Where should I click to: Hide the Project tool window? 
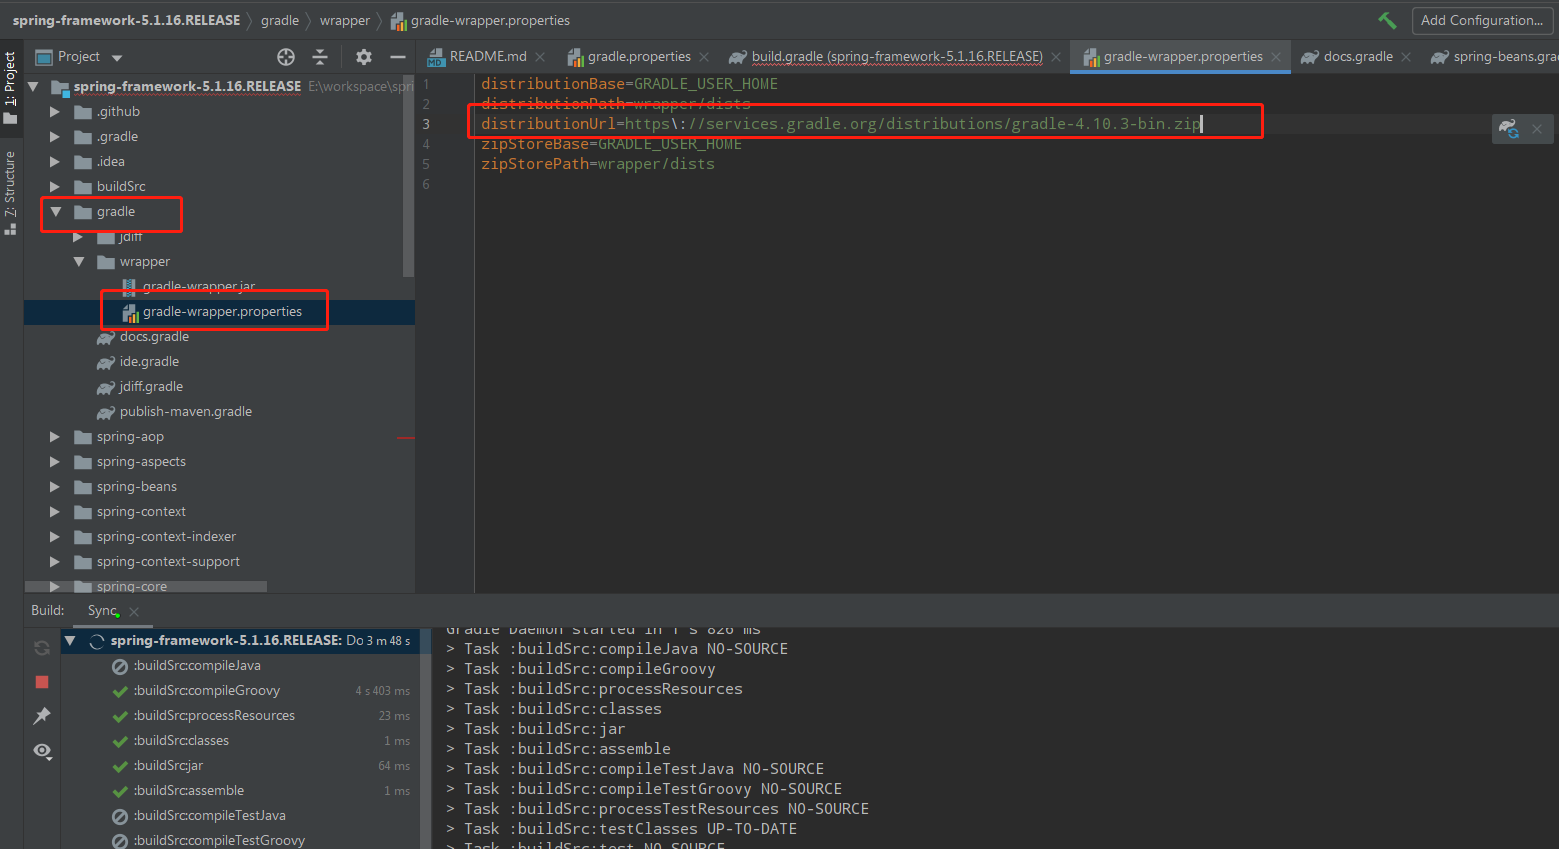tap(398, 57)
